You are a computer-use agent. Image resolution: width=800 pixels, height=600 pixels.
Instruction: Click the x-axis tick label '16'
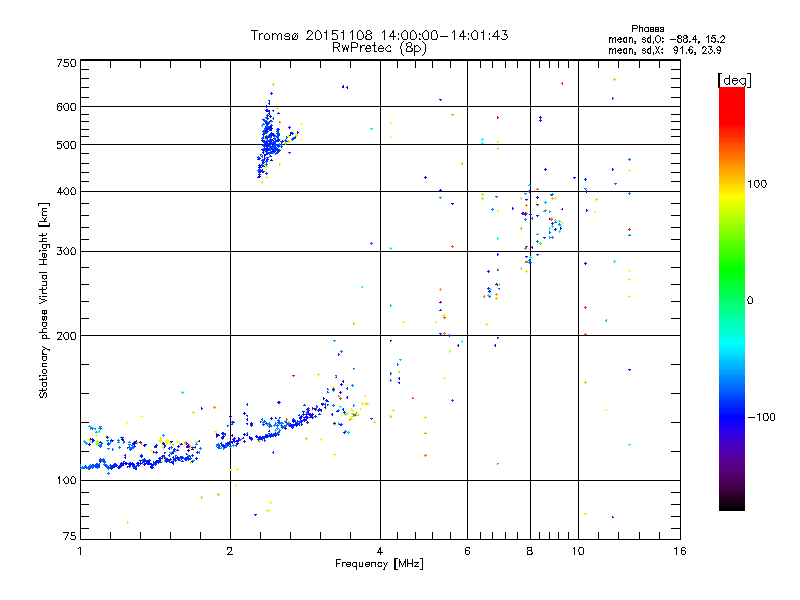[680, 551]
